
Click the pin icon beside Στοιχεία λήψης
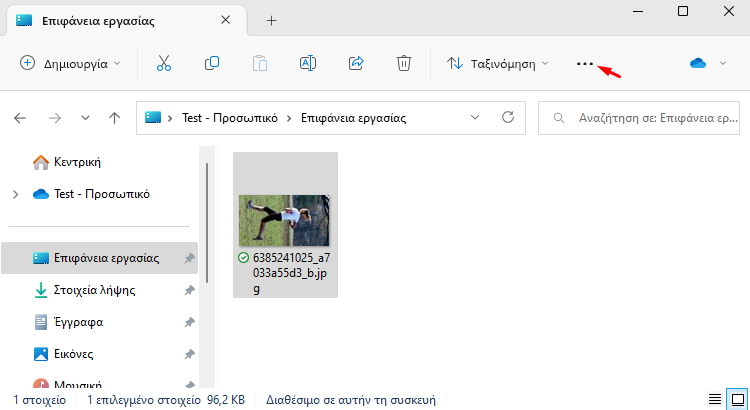click(189, 290)
